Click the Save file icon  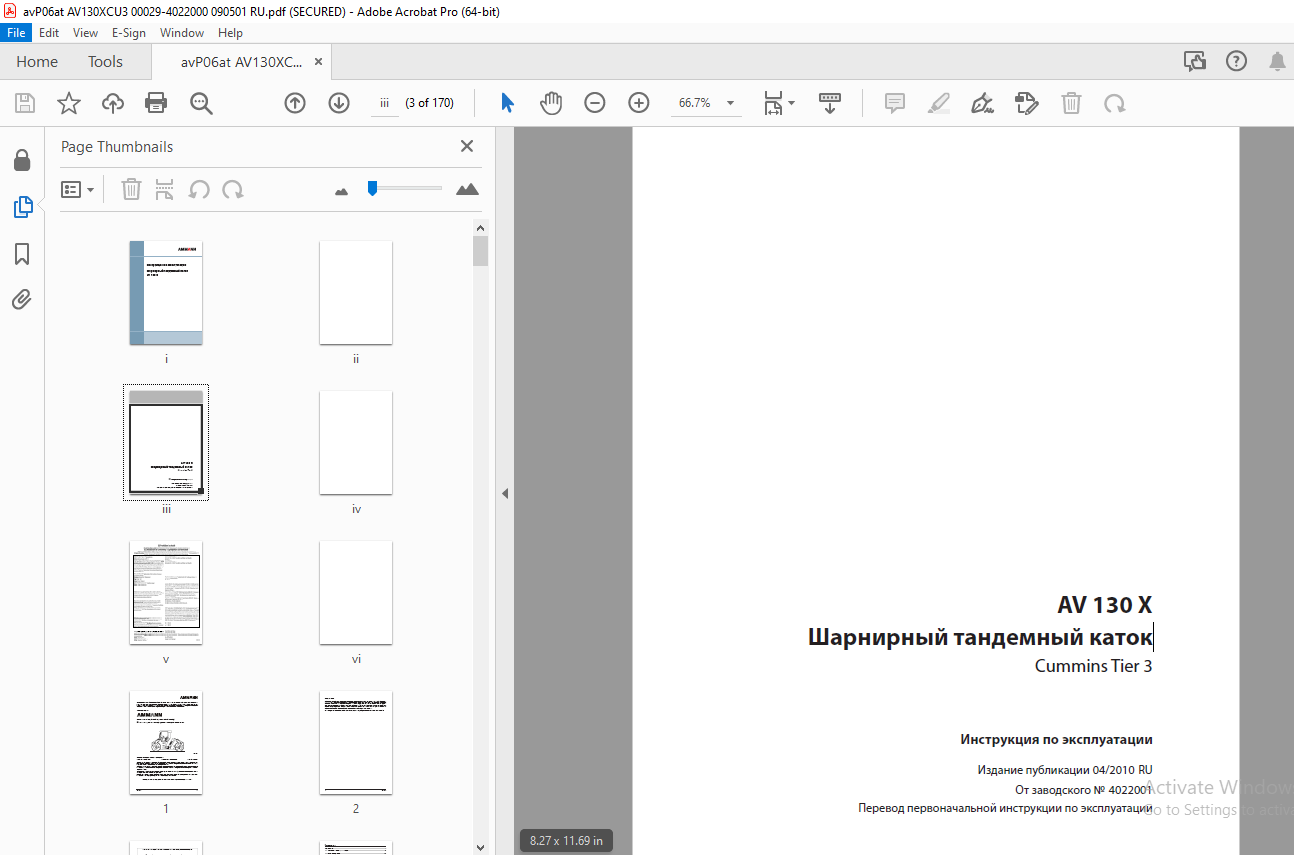click(25, 103)
